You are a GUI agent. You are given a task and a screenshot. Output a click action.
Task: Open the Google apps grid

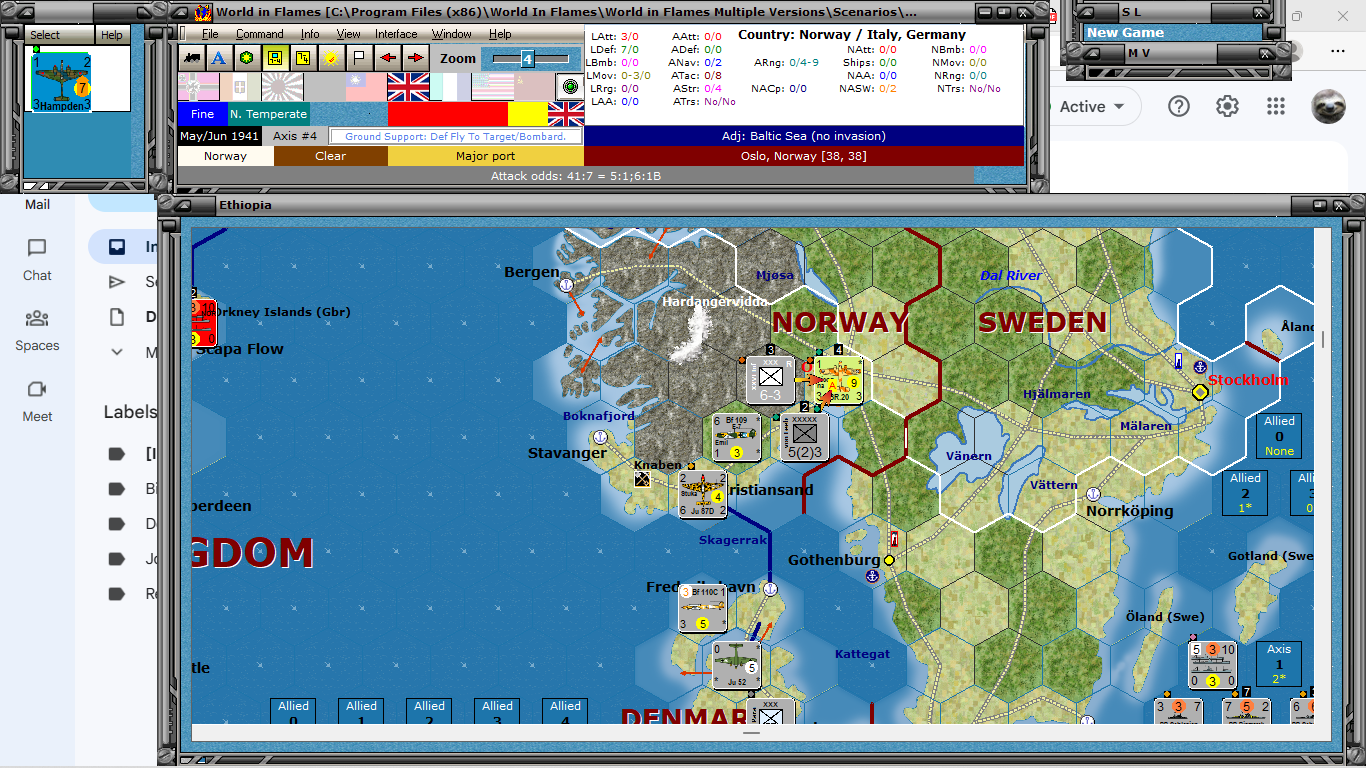point(1275,106)
